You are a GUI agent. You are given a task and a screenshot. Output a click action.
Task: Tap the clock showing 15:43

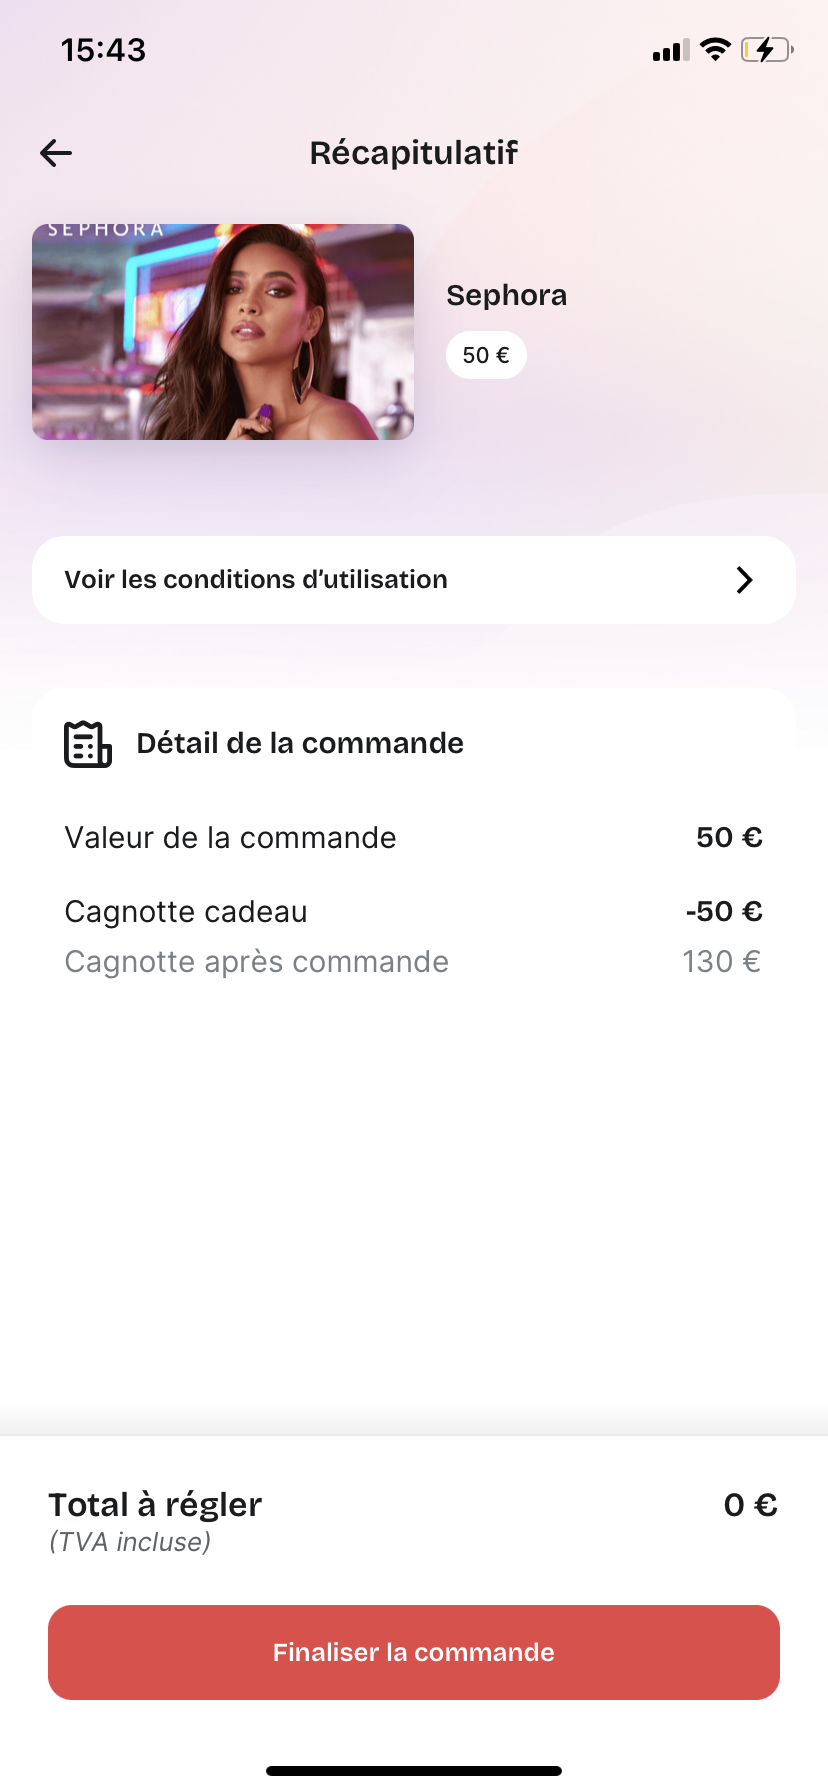tap(103, 50)
